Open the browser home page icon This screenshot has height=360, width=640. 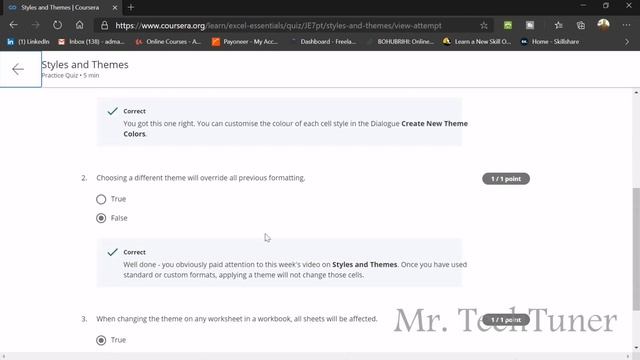(x=80, y=25)
